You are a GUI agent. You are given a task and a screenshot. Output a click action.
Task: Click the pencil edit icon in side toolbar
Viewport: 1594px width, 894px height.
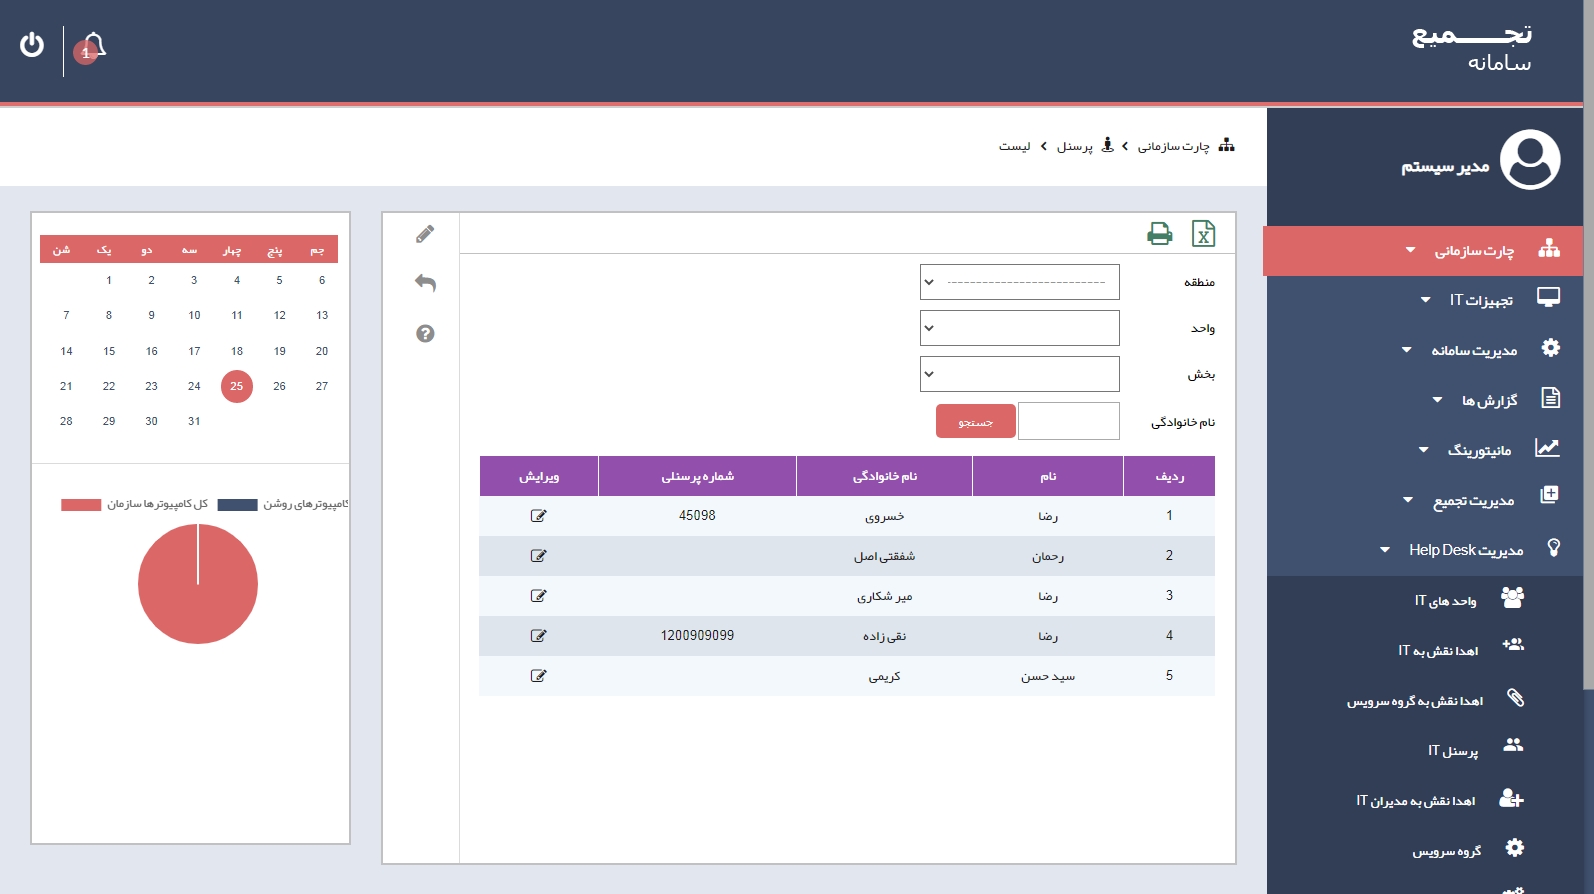tap(425, 234)
